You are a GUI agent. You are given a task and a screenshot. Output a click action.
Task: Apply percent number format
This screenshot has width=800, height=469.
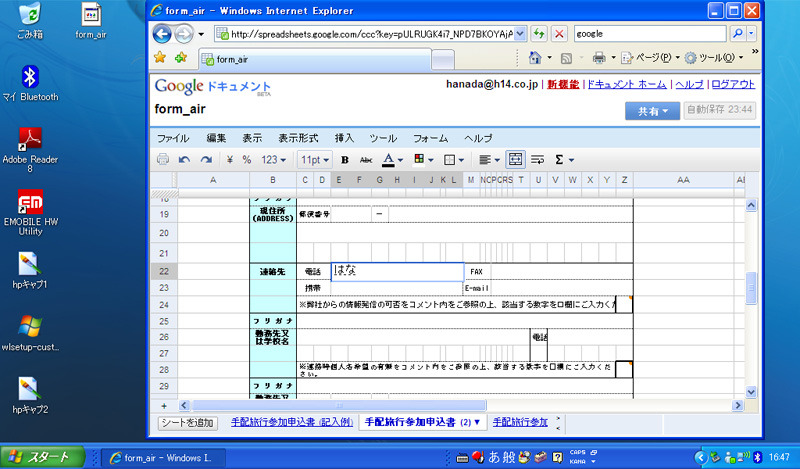[x=247, y=160]
